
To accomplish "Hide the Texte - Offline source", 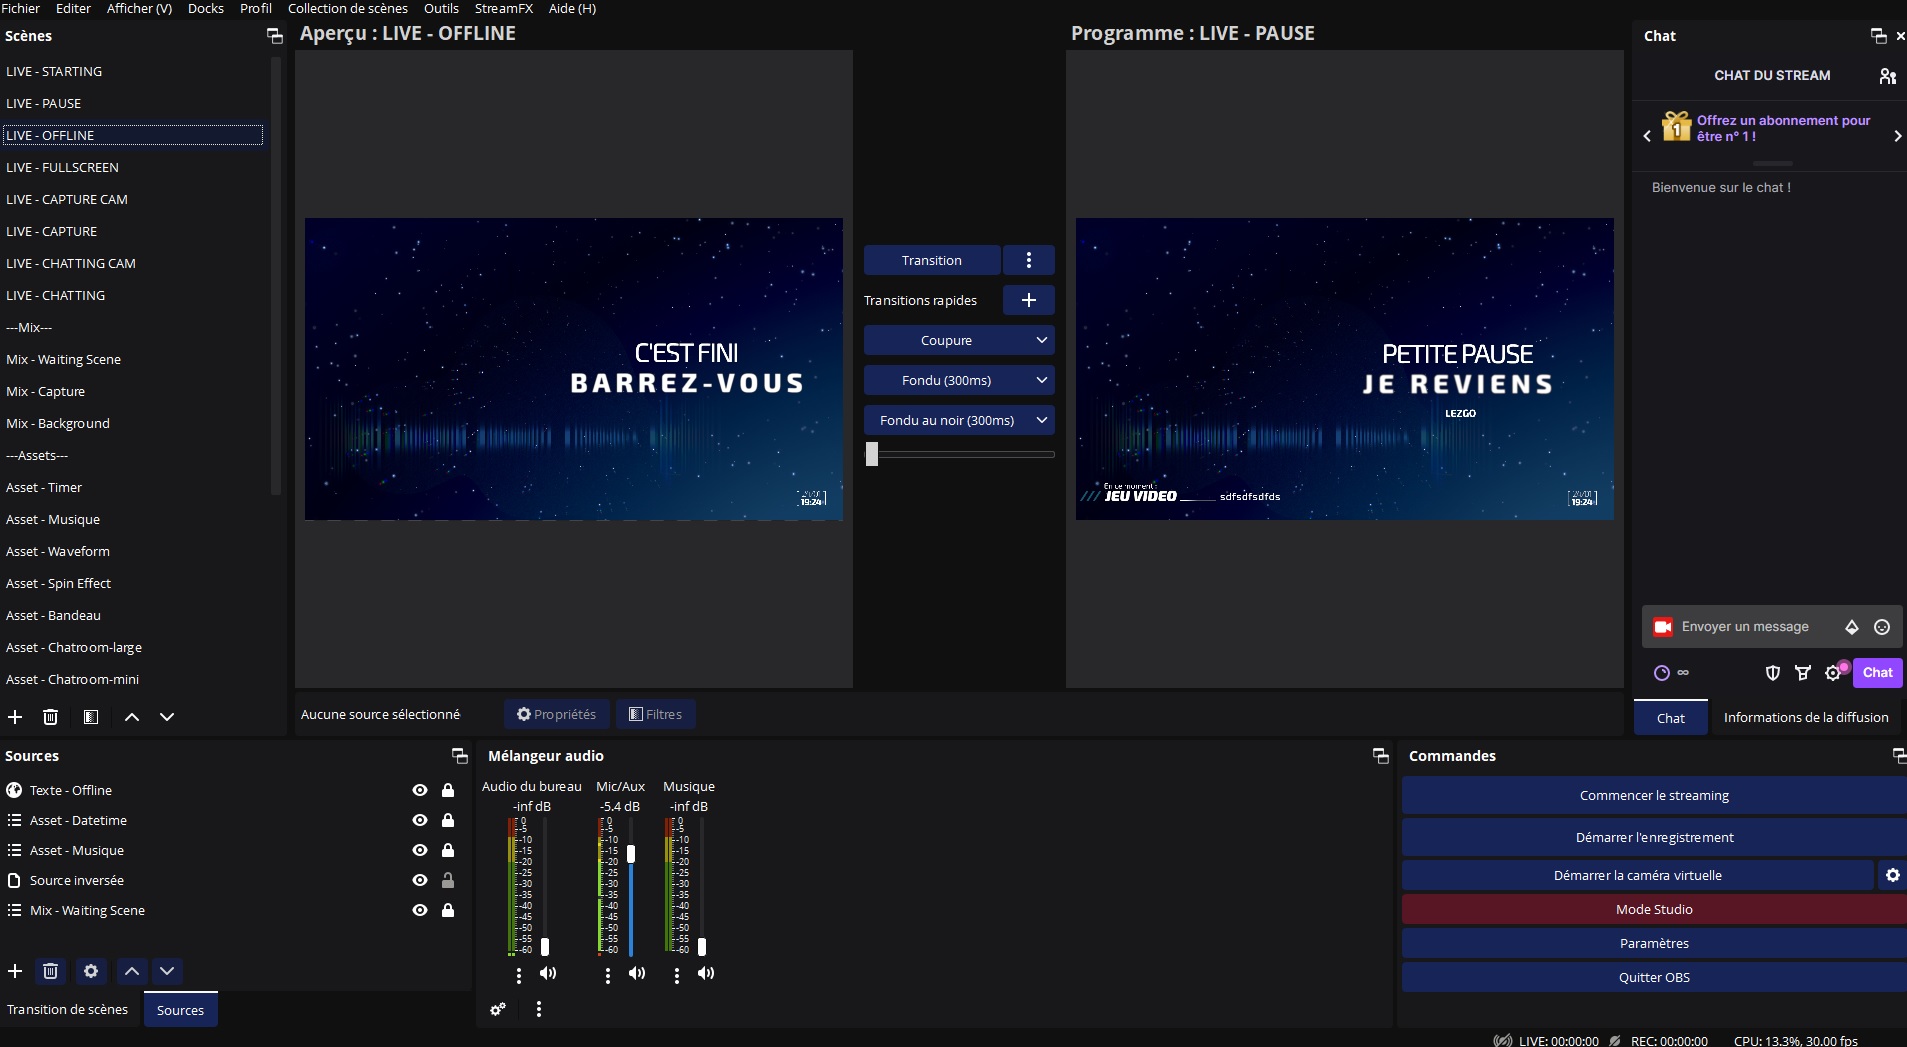I will [x=420, y=790].
